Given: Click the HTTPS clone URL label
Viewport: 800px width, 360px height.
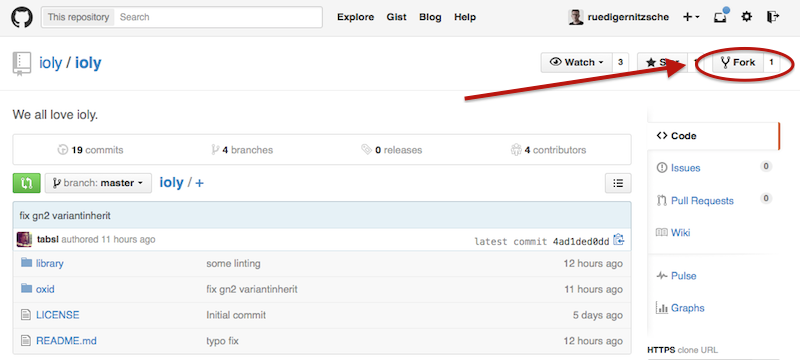Looking at the screenshot, I should [682, 350].
